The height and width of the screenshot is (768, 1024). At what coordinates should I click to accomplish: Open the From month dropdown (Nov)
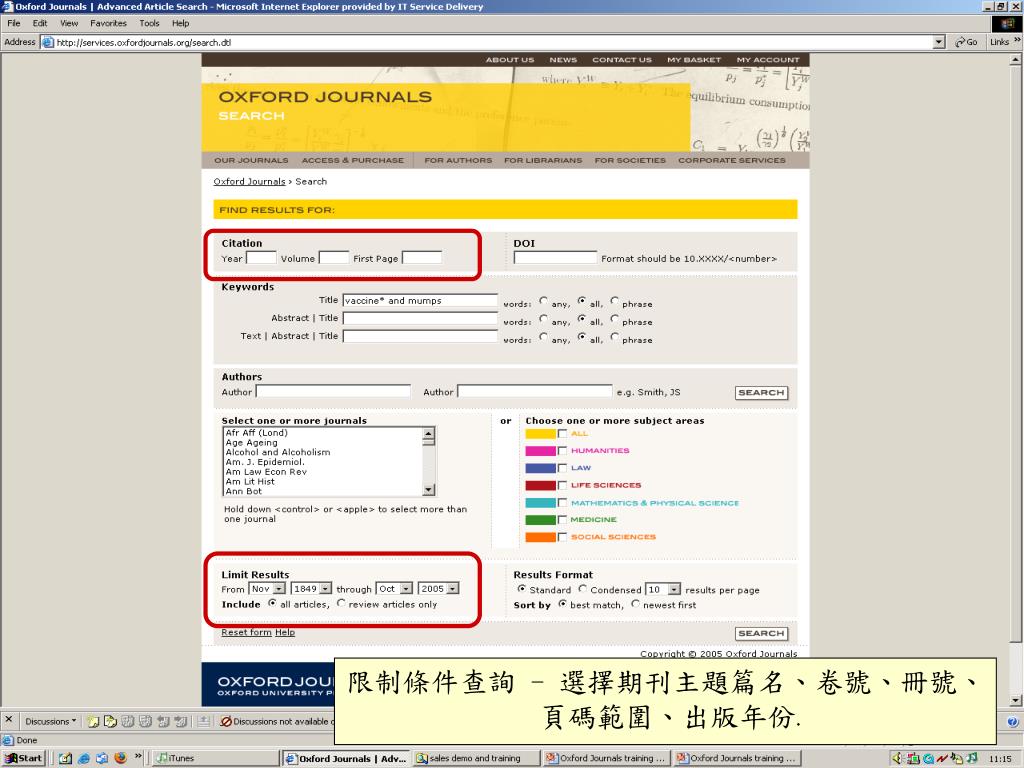click(x=279, y=589)
